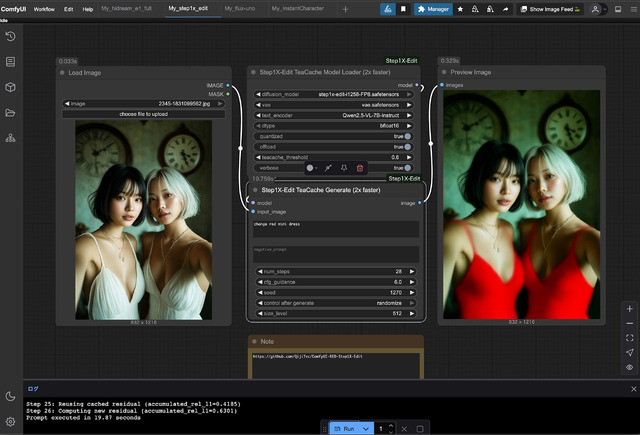Screen dimensions: 640x435
Task: Expand user profile dropdown chevron
Action: click(605, 9)
